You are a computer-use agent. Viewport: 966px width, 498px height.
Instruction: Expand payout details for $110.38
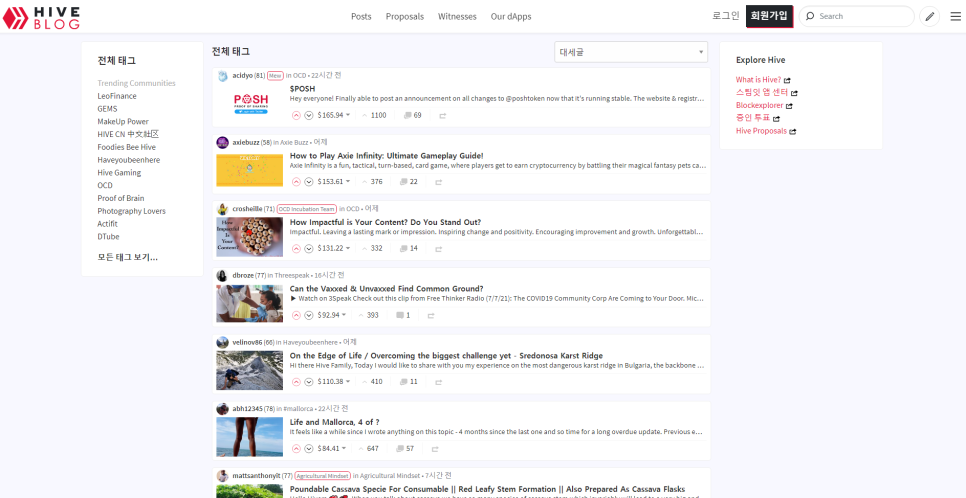(x=333, y=382)
